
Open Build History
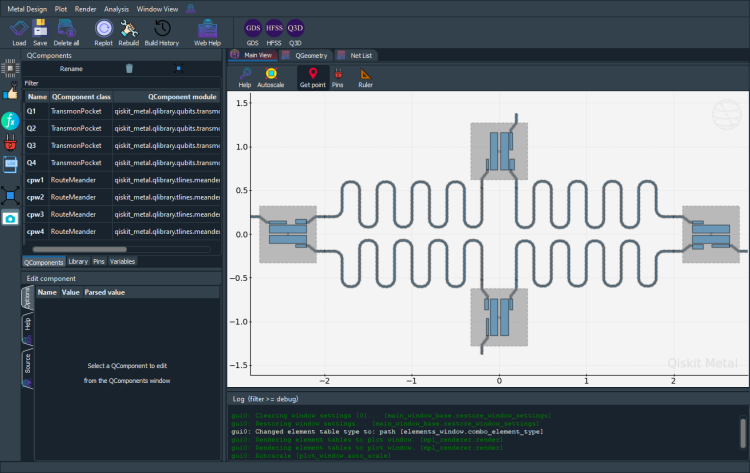pos(162,33)
